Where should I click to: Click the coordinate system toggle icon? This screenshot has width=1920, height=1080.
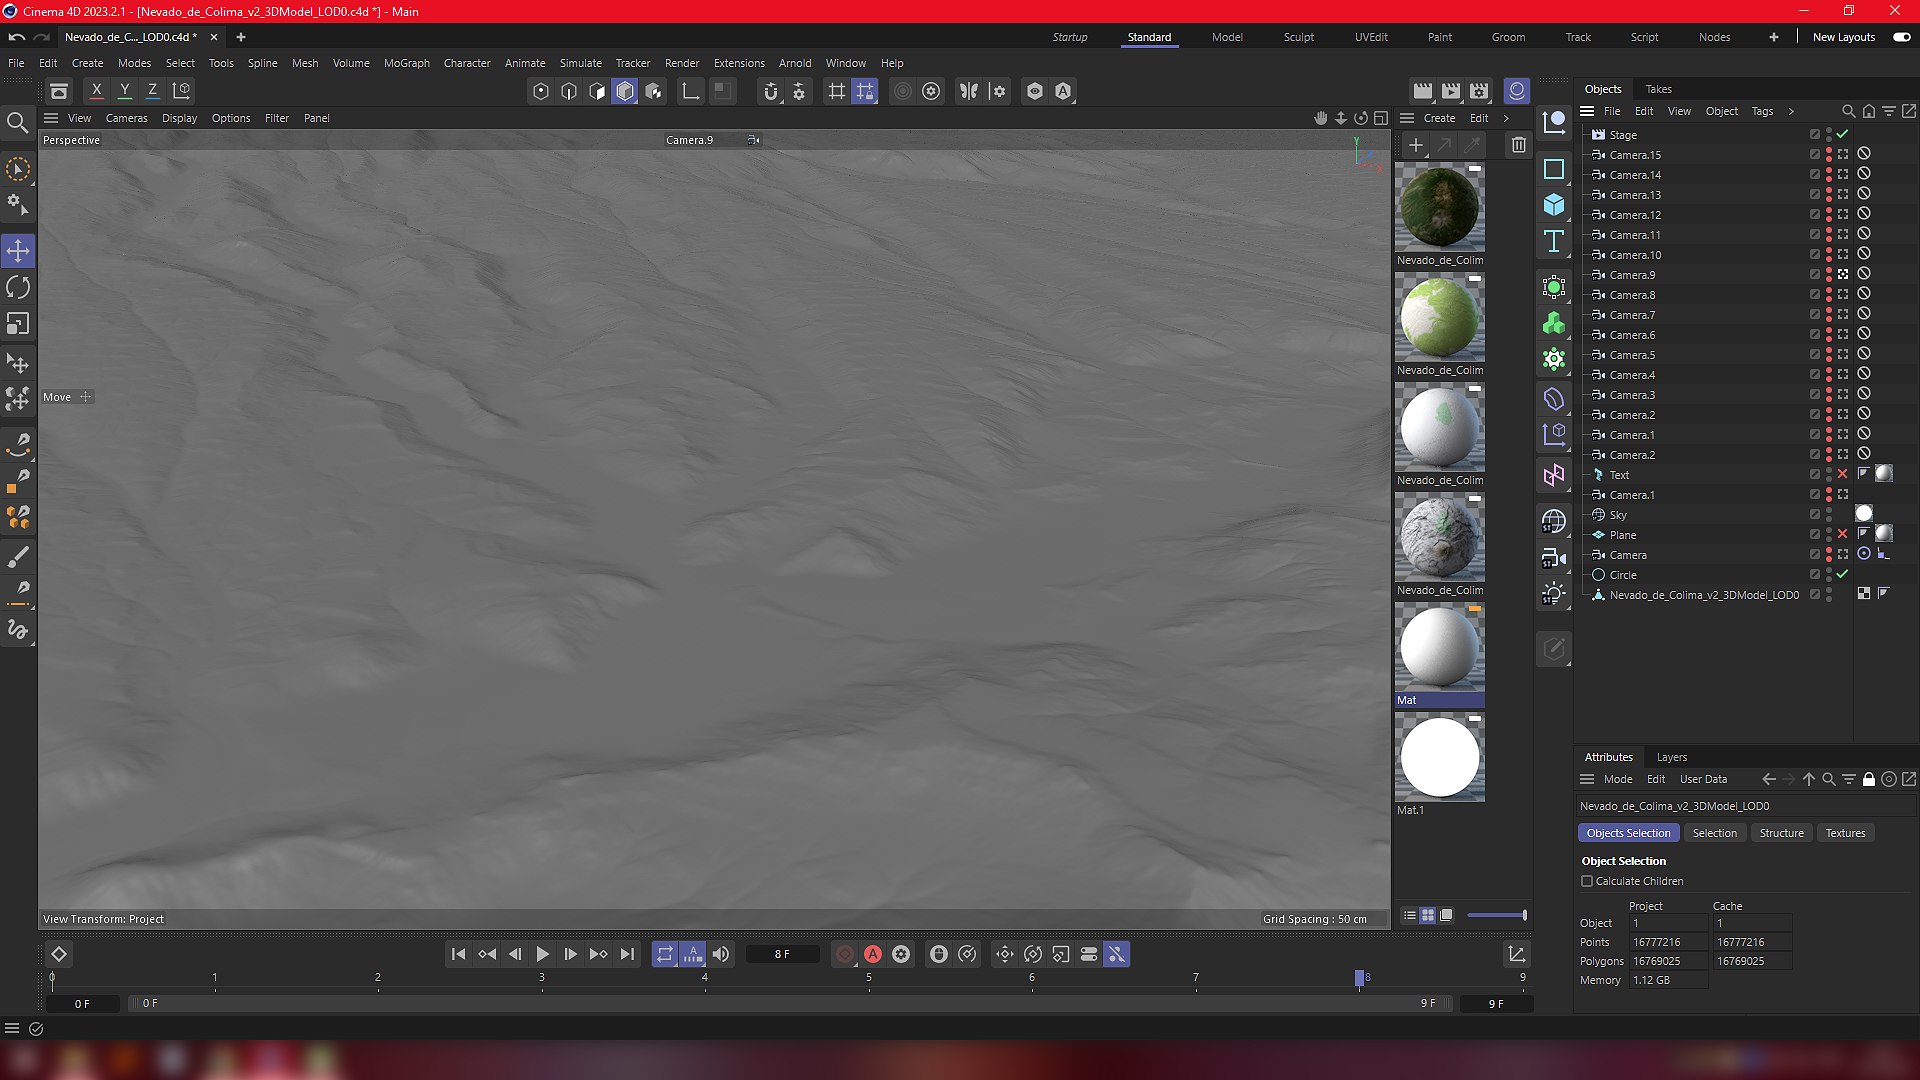[181, 91]
